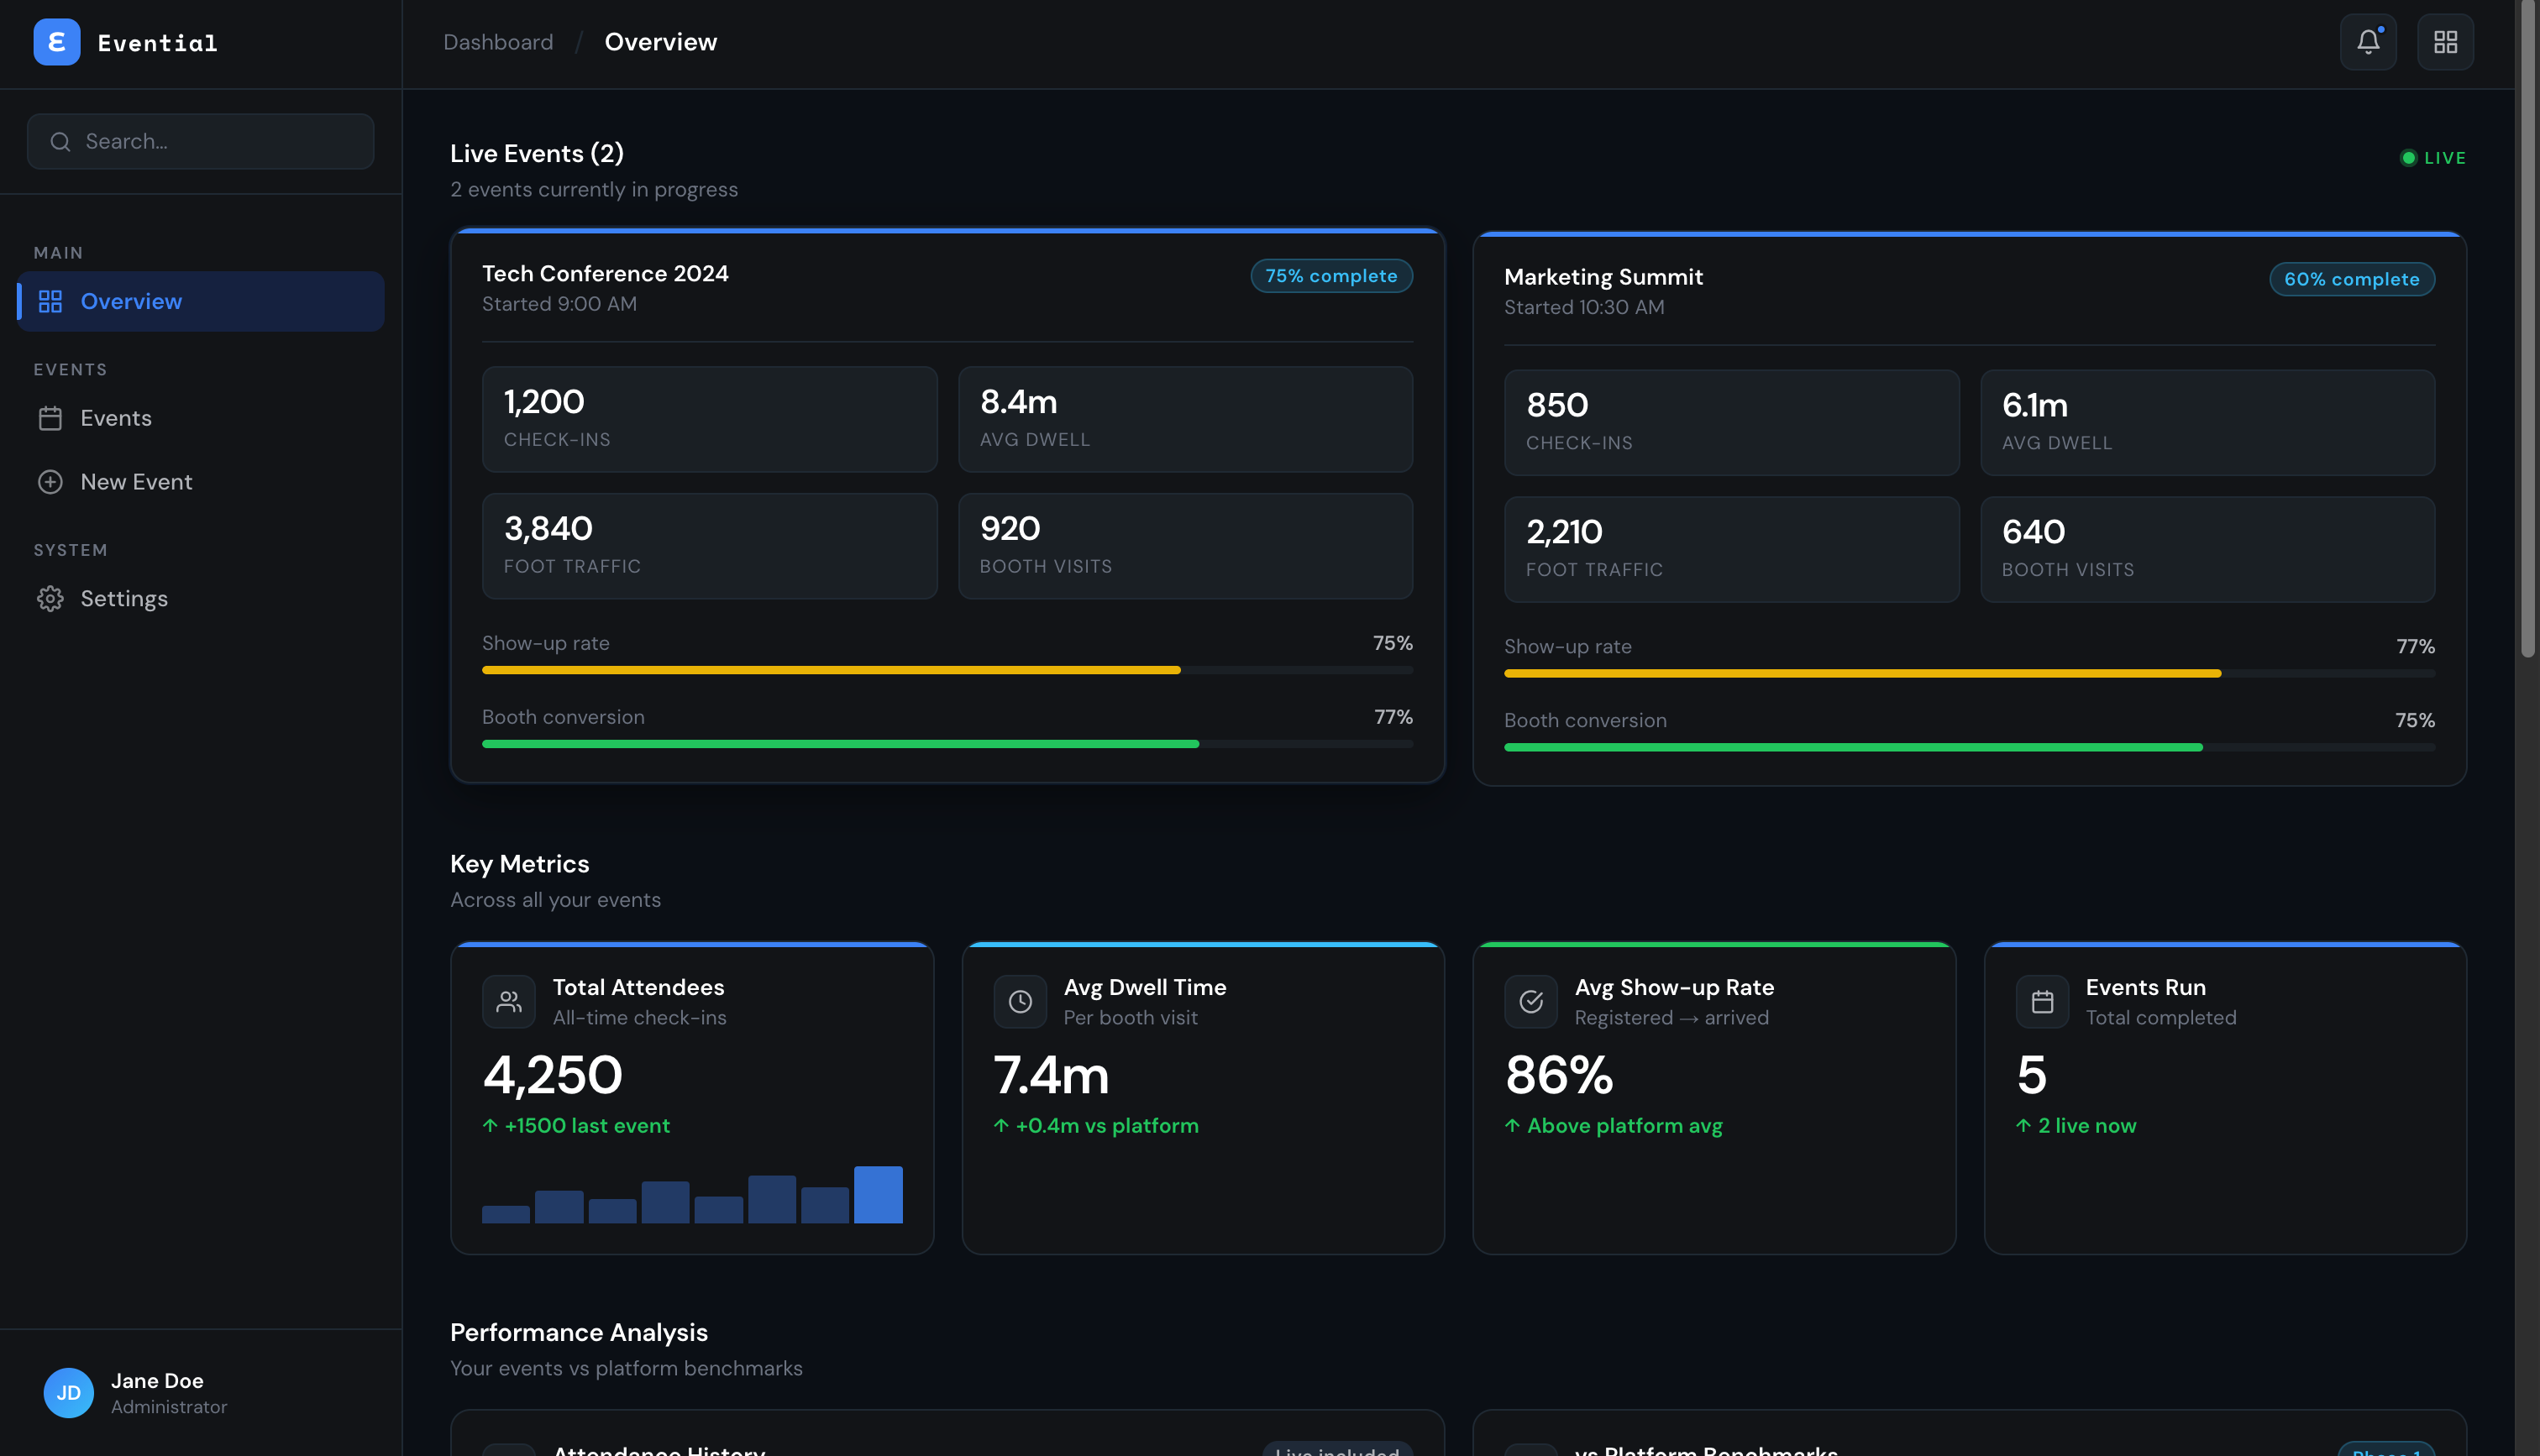This screenshot has width=2540, height=1456.
Task: Click the 3,840 foot traffic tile
Action: (710, 546)
